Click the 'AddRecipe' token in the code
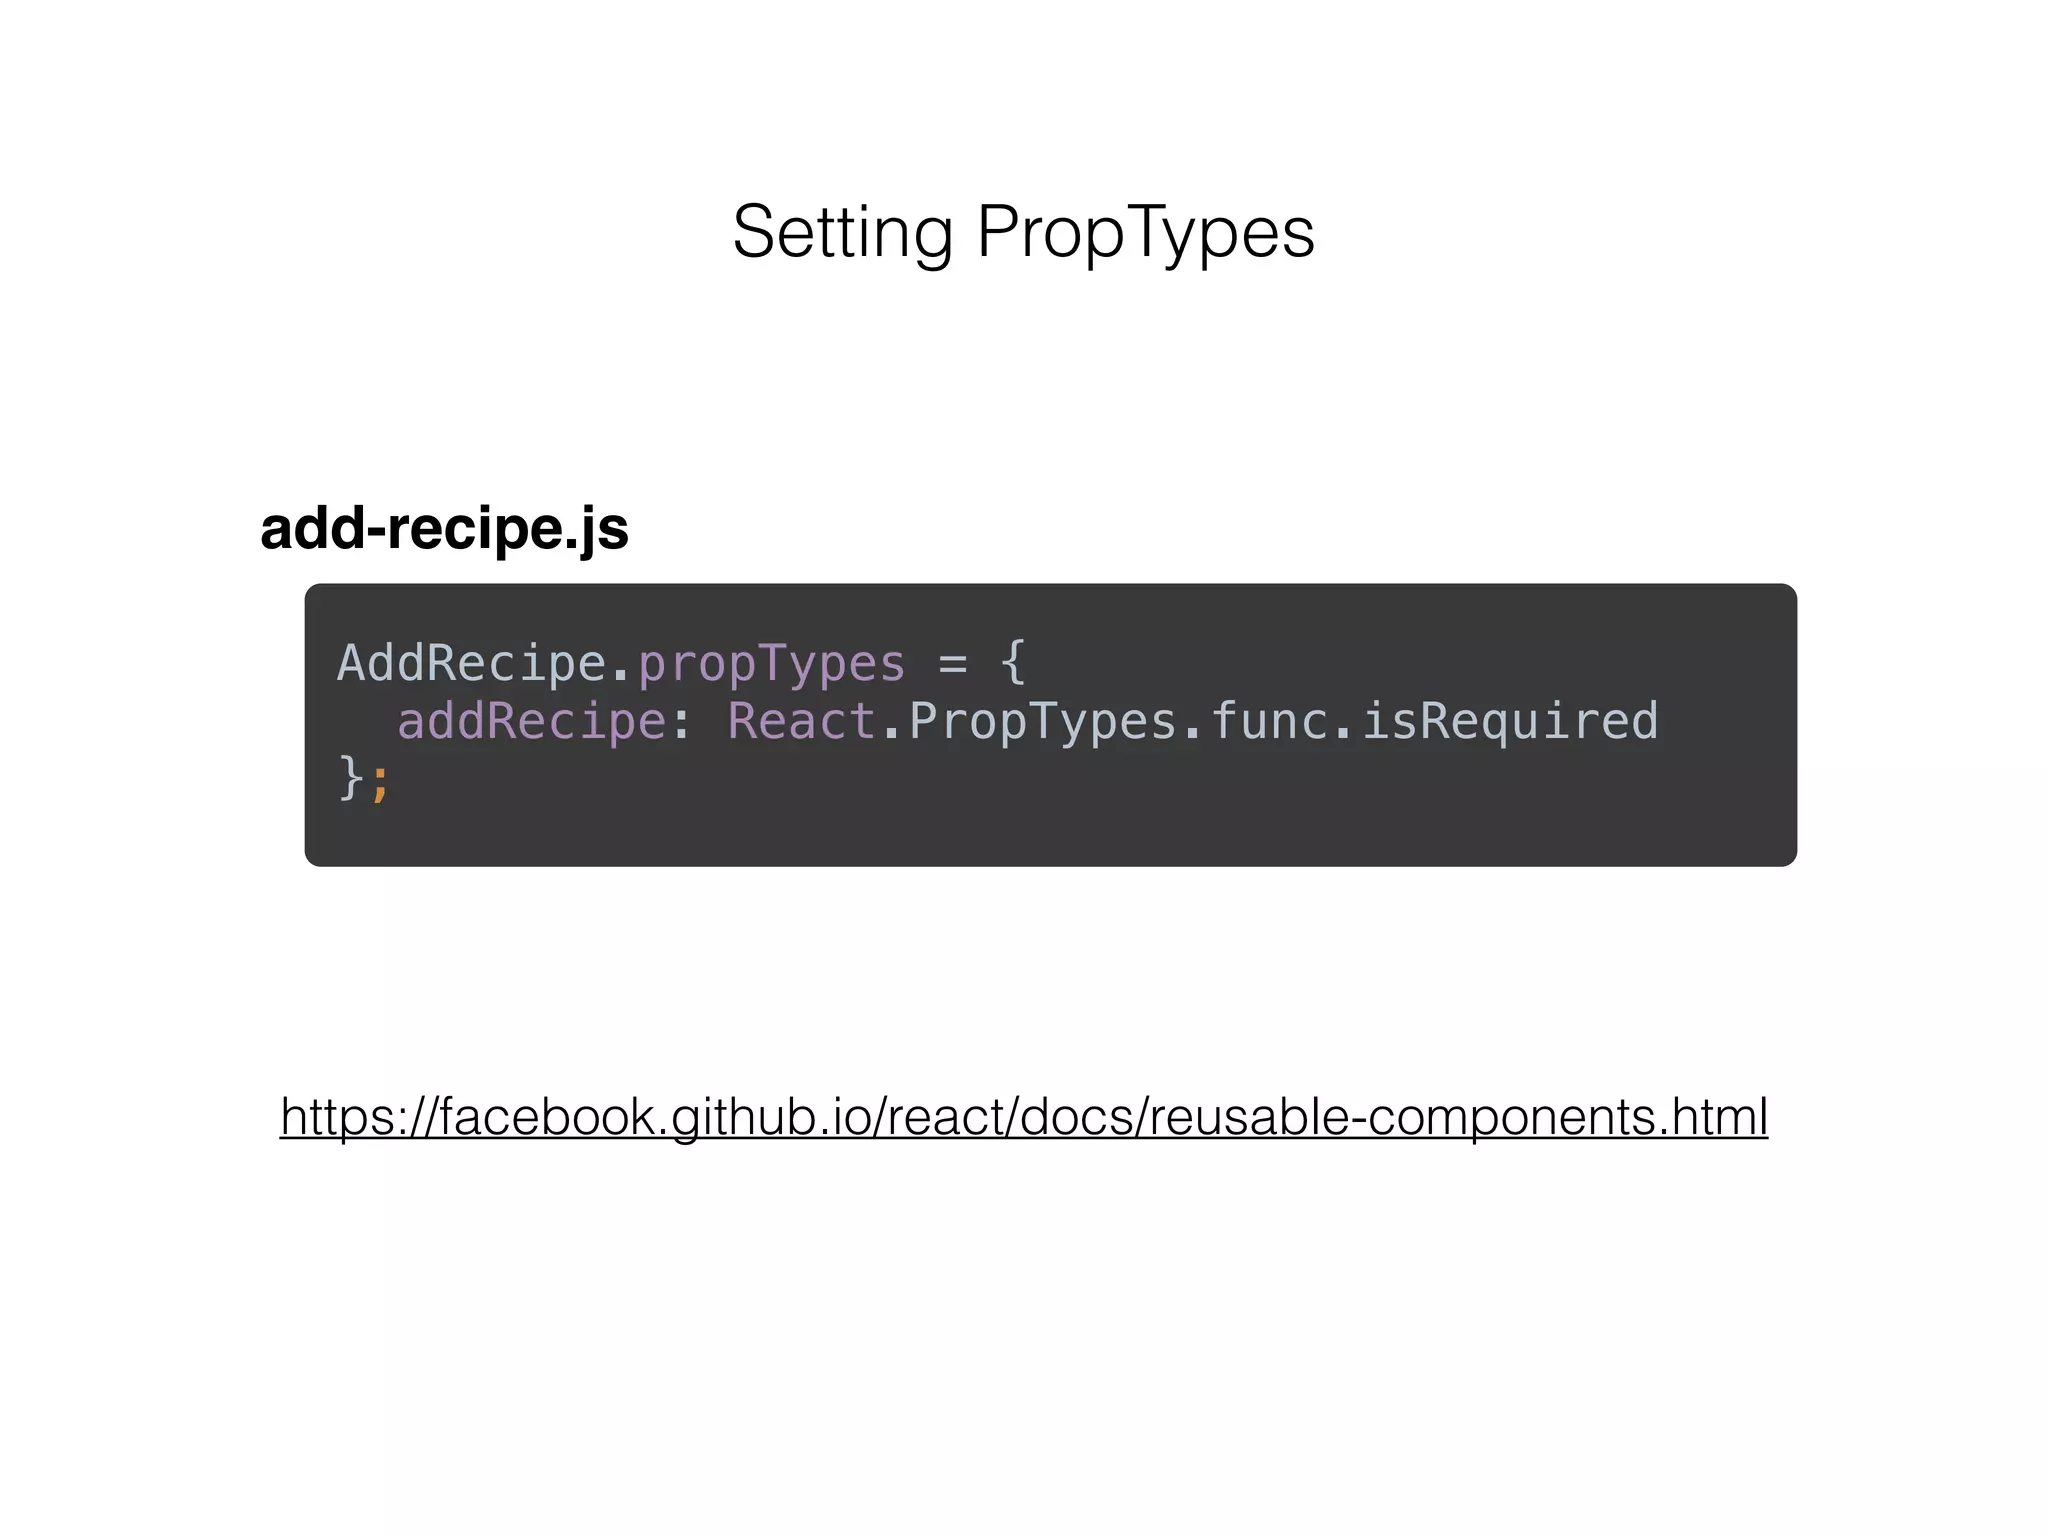 click(x=472, y=664)
